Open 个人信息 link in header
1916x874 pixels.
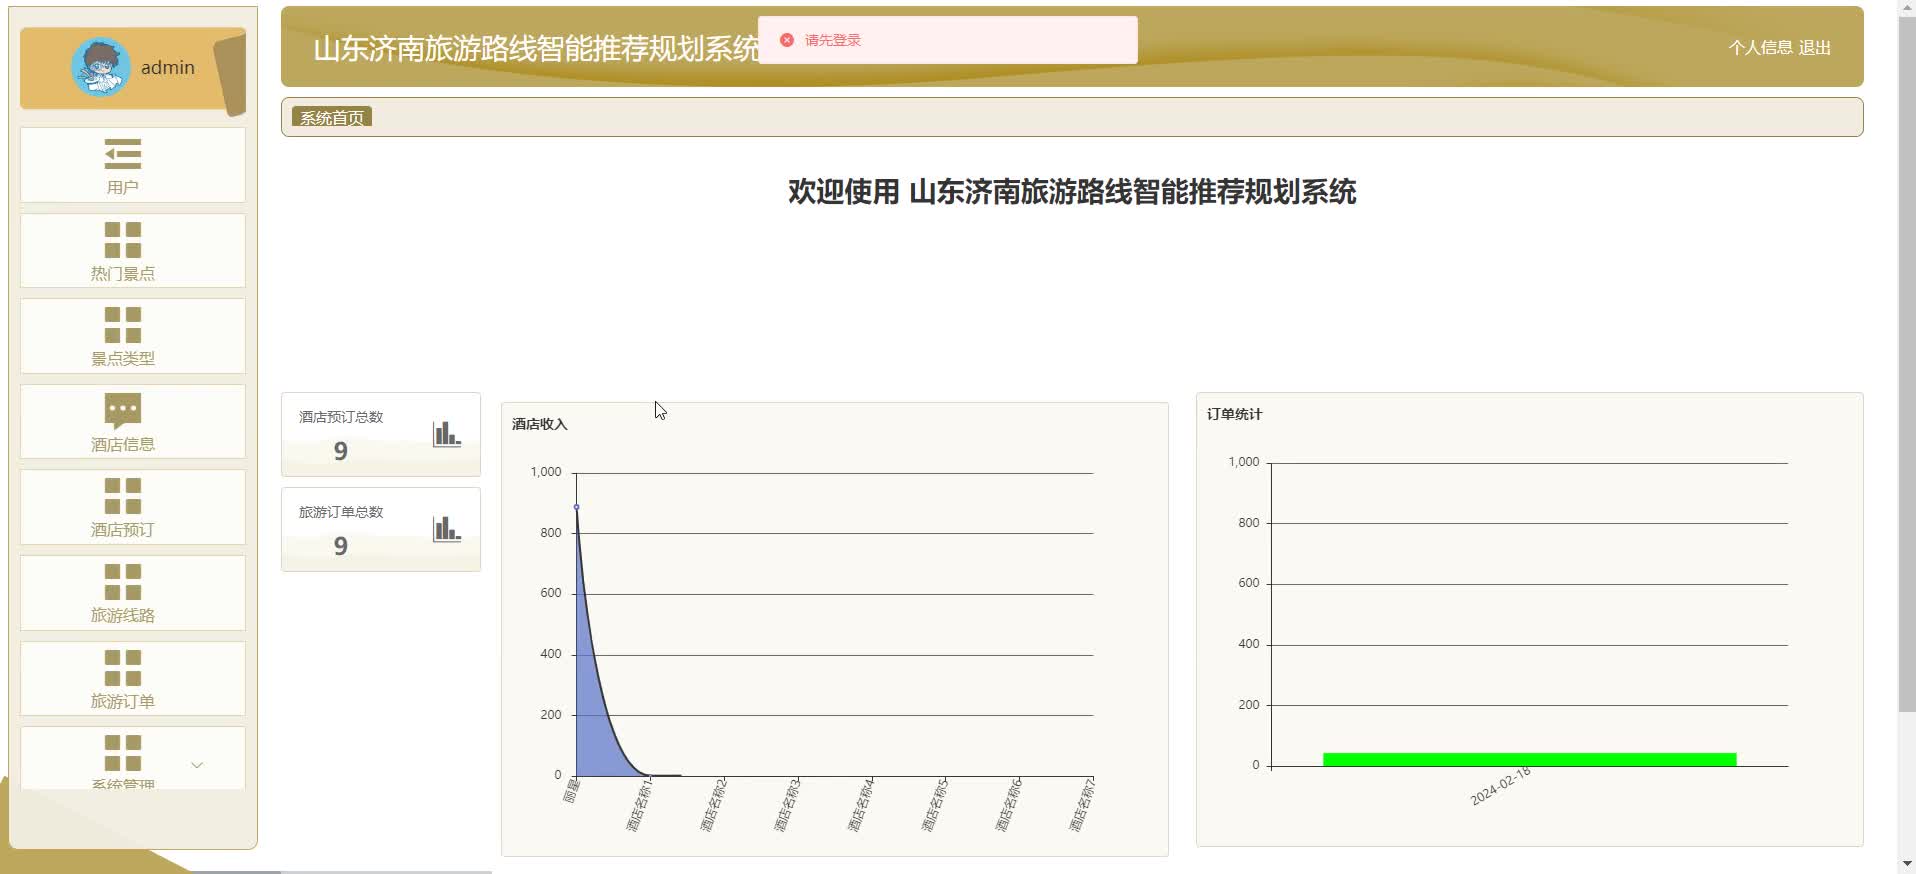click(x=1760, y=47)
